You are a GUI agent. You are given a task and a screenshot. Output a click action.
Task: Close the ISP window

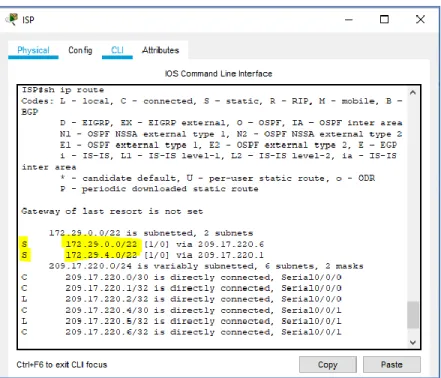point(420,19)
